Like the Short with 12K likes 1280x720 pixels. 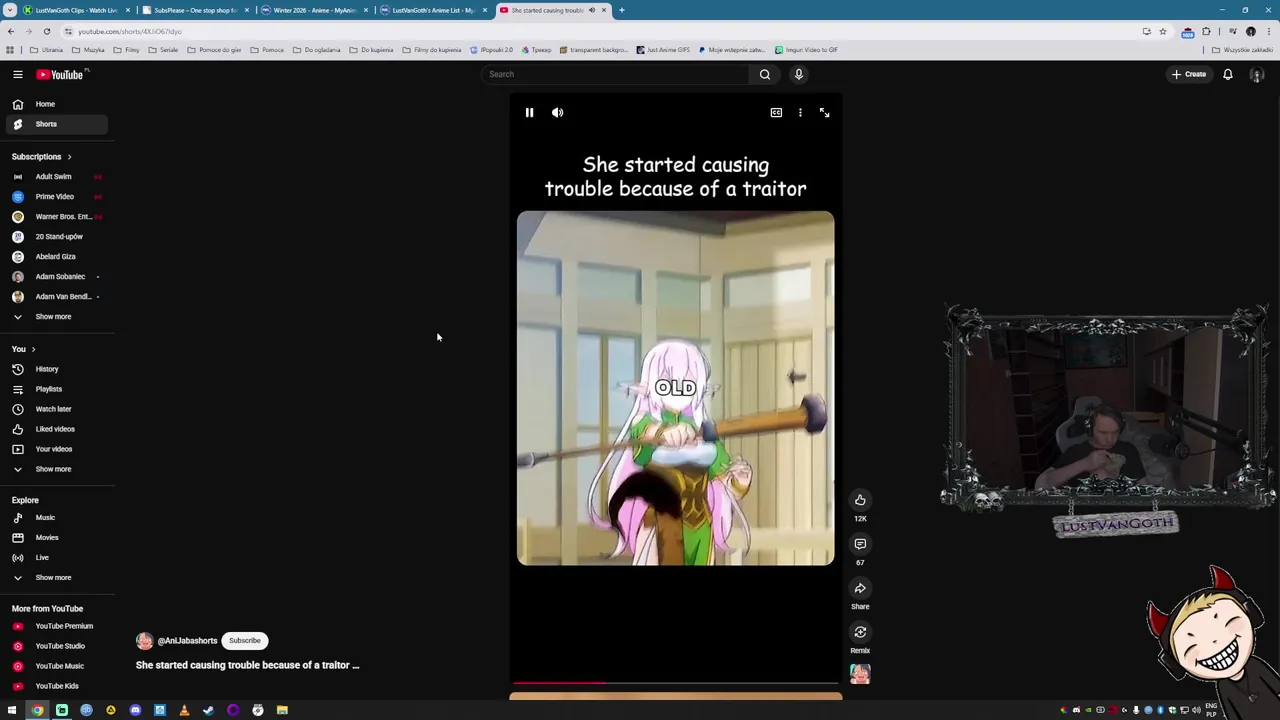860,500
